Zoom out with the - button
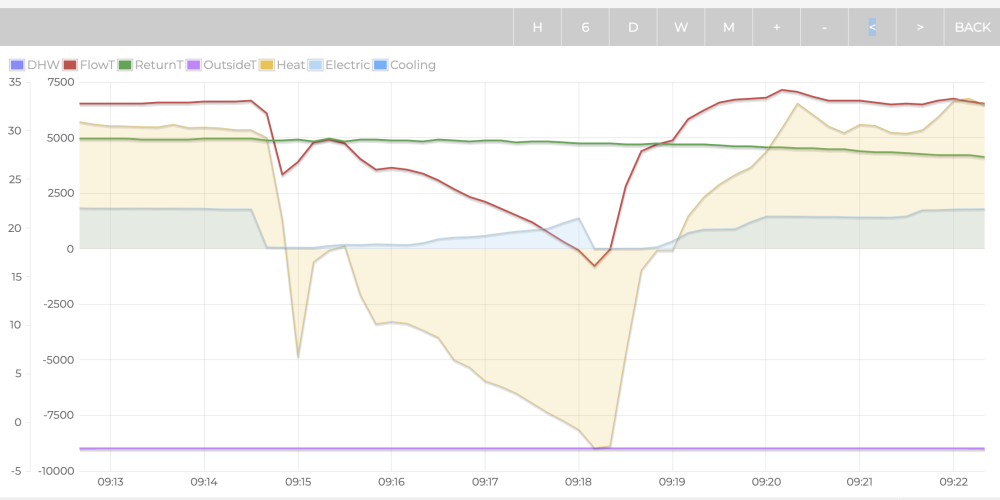 (x=824, y=27)
